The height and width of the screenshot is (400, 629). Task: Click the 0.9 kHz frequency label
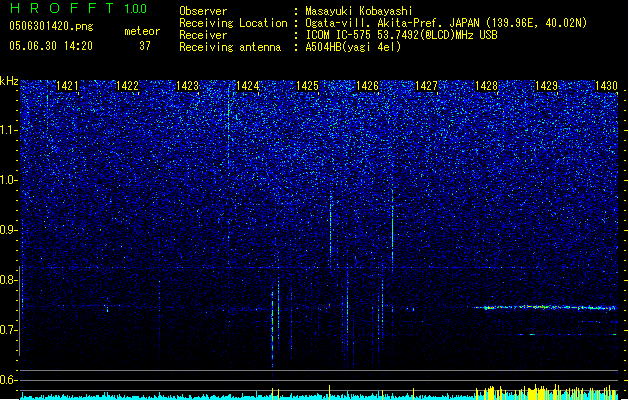pos(8,230)
